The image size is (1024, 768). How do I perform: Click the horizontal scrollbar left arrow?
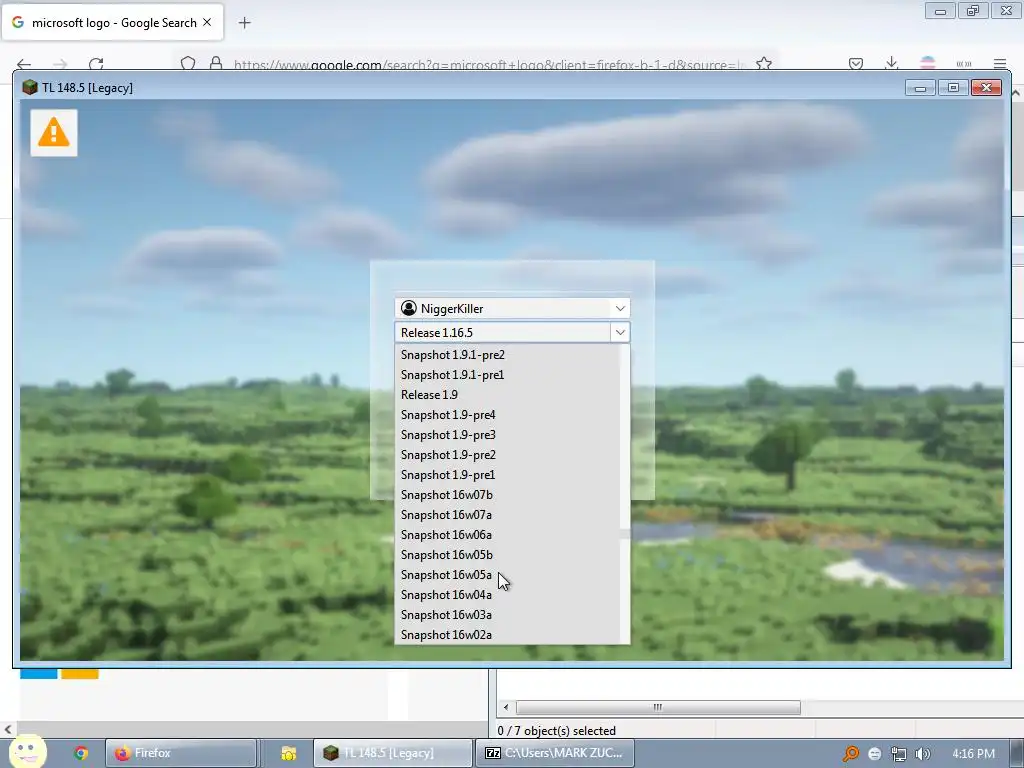505,707
